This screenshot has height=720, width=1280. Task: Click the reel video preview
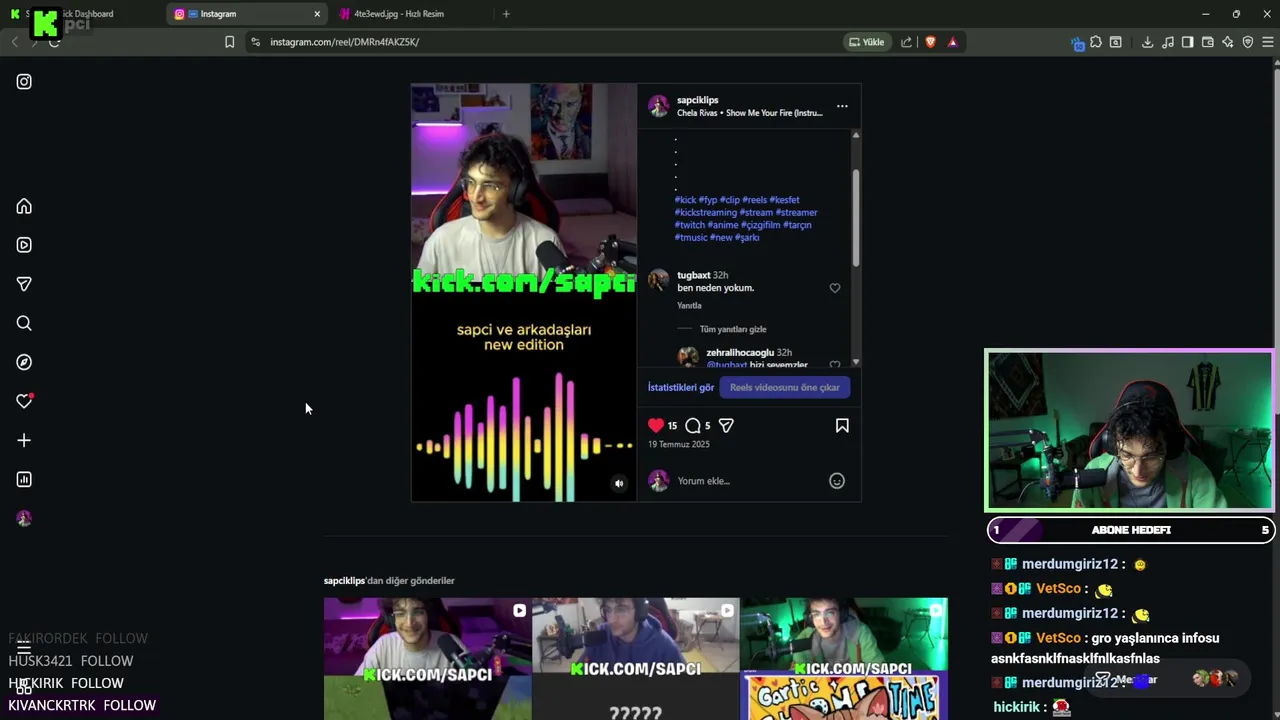[x=524, y=292]
